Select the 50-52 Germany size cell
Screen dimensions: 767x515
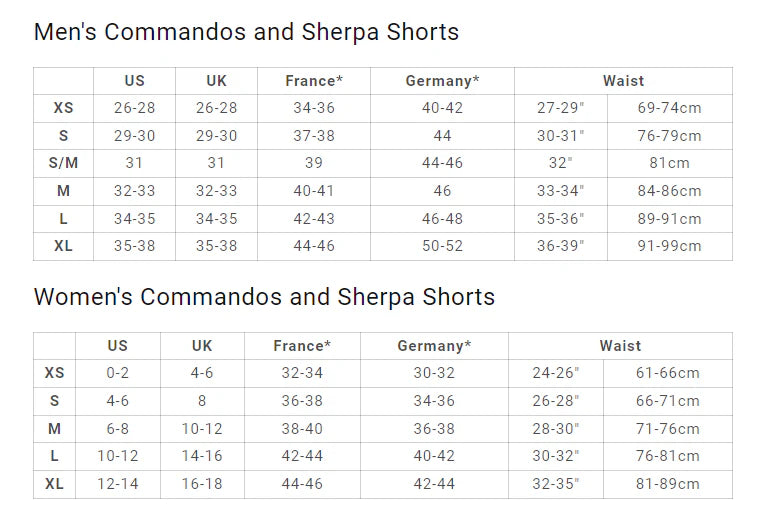(x=442, y=246)
